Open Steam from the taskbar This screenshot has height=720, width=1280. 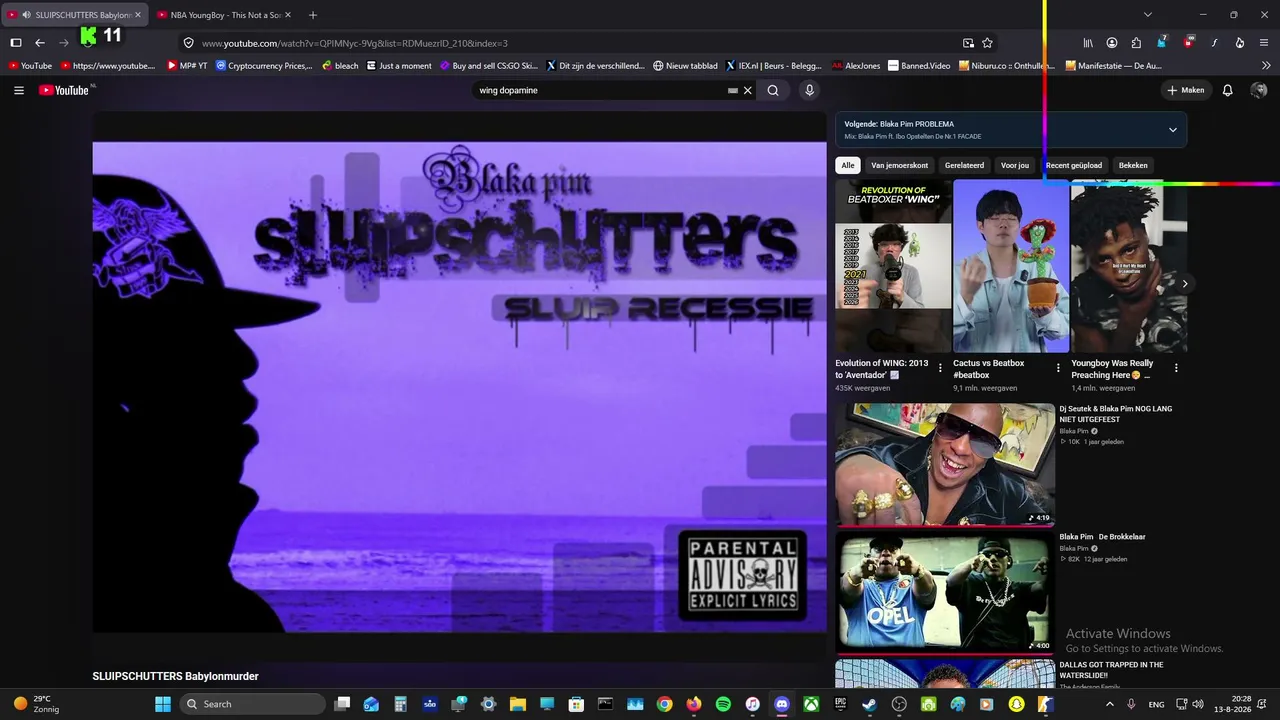point(870,704)
